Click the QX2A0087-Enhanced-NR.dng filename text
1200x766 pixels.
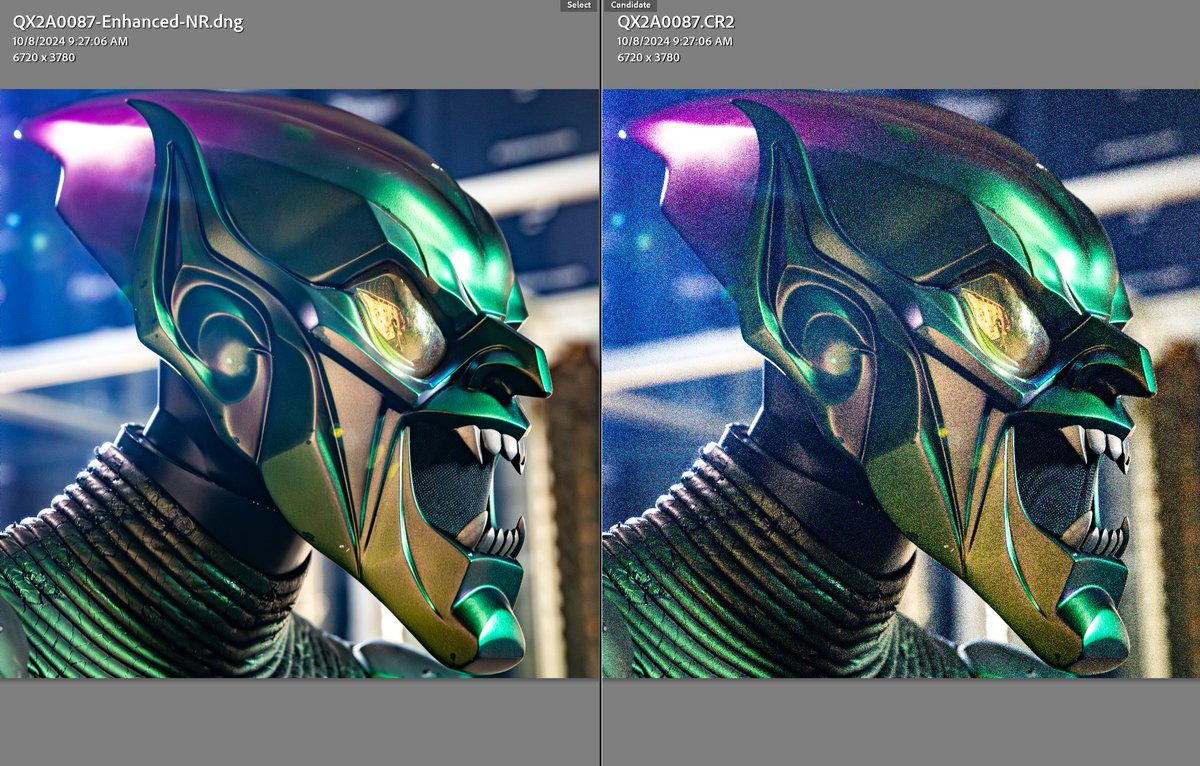coord(128,21)
